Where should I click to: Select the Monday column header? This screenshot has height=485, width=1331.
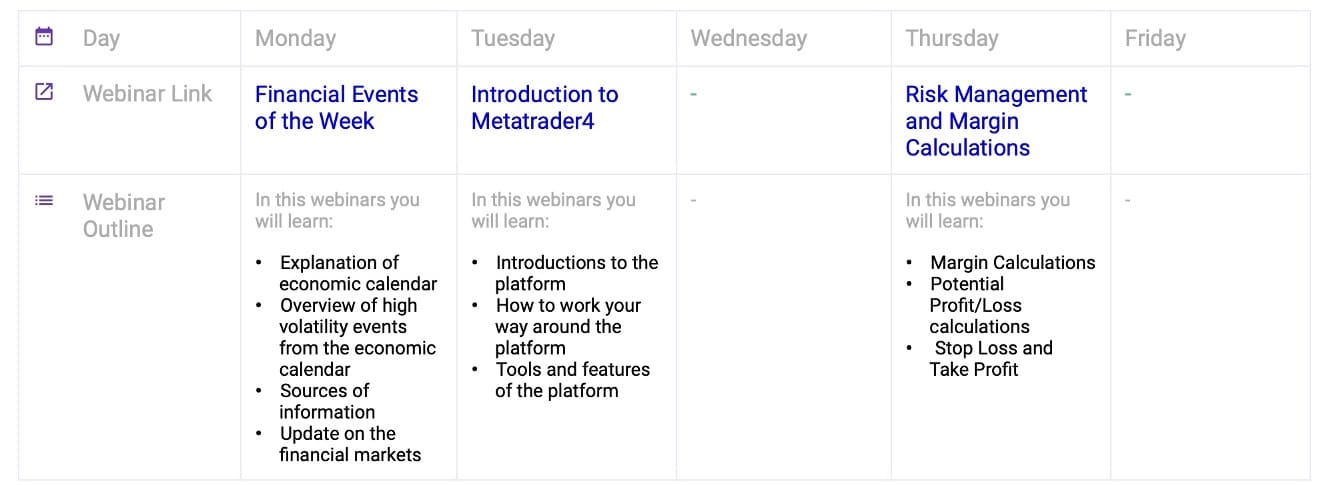coord(295,39)
